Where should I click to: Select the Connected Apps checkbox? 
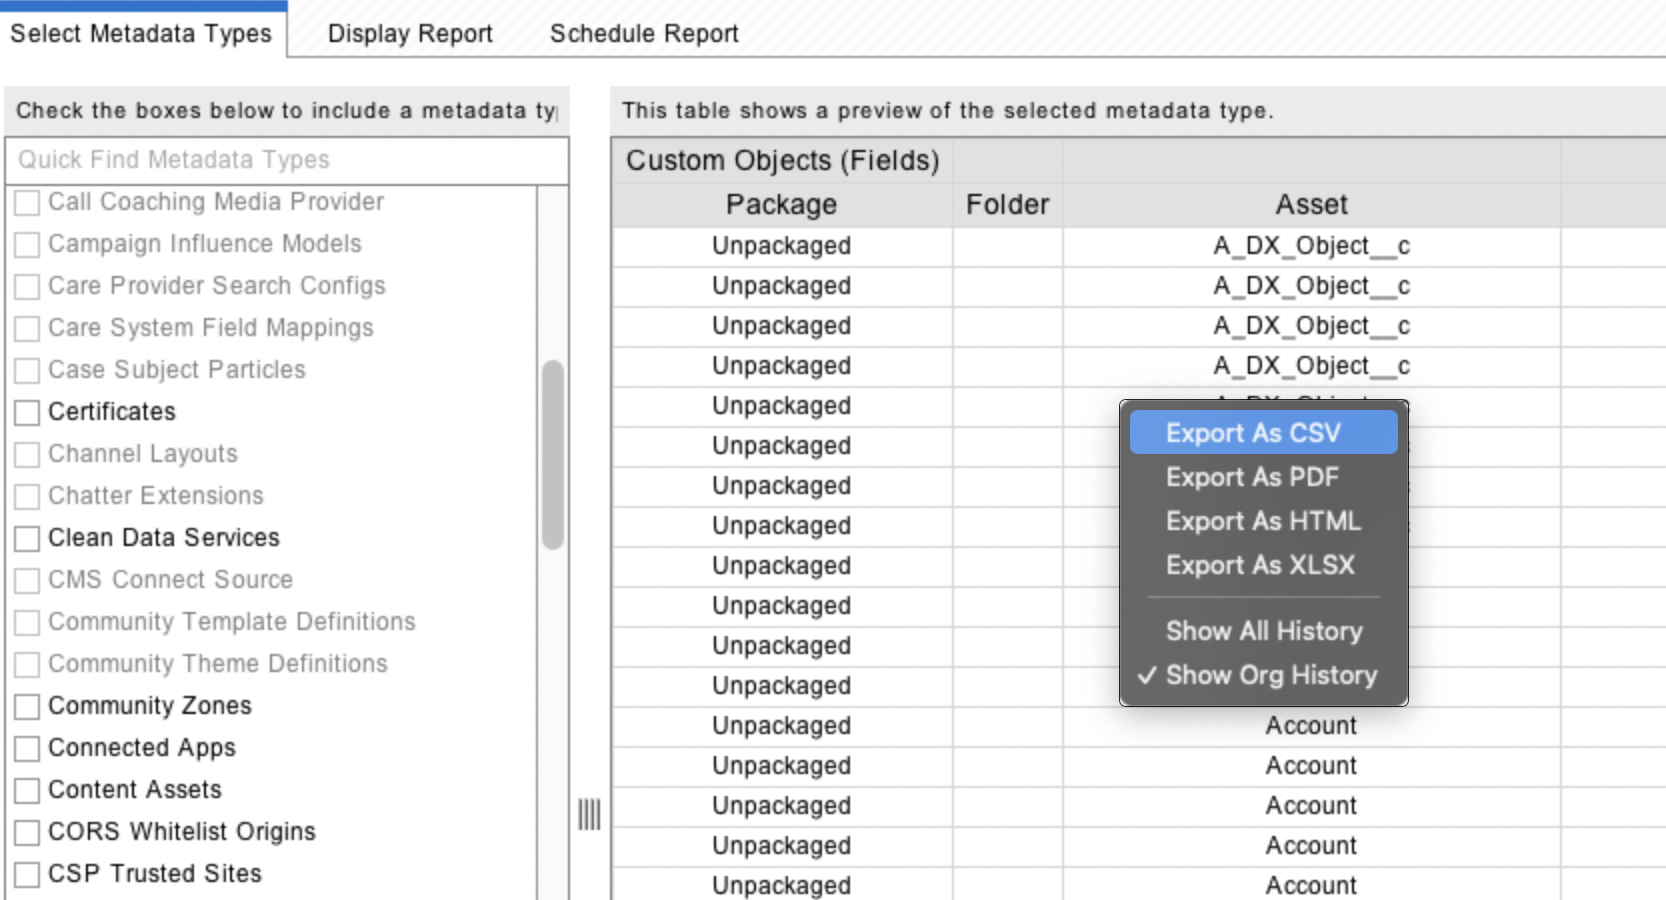[x=28, y=748]
